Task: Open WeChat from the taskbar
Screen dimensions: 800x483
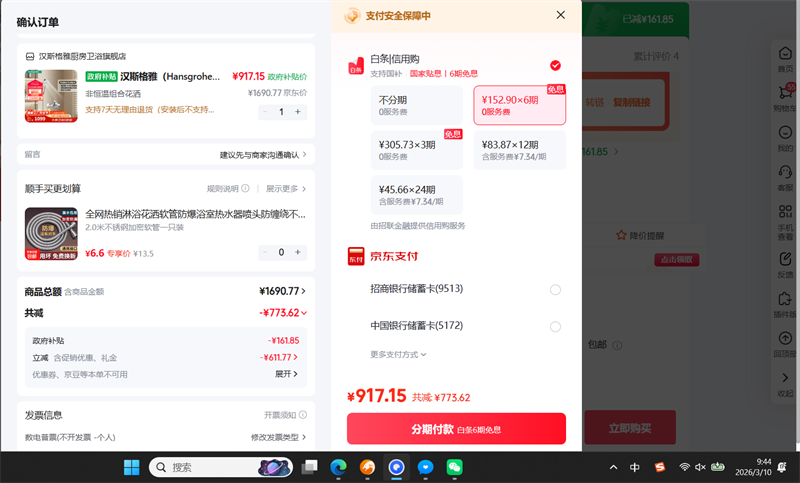Action: [x=454, y=467]
